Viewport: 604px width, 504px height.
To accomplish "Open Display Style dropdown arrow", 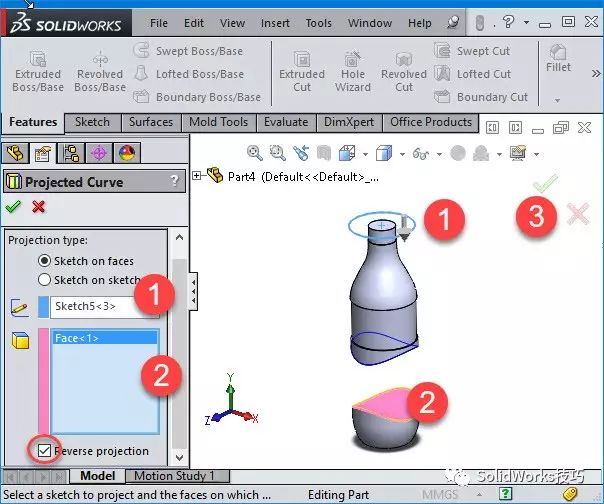I will (x=402, y=155).
